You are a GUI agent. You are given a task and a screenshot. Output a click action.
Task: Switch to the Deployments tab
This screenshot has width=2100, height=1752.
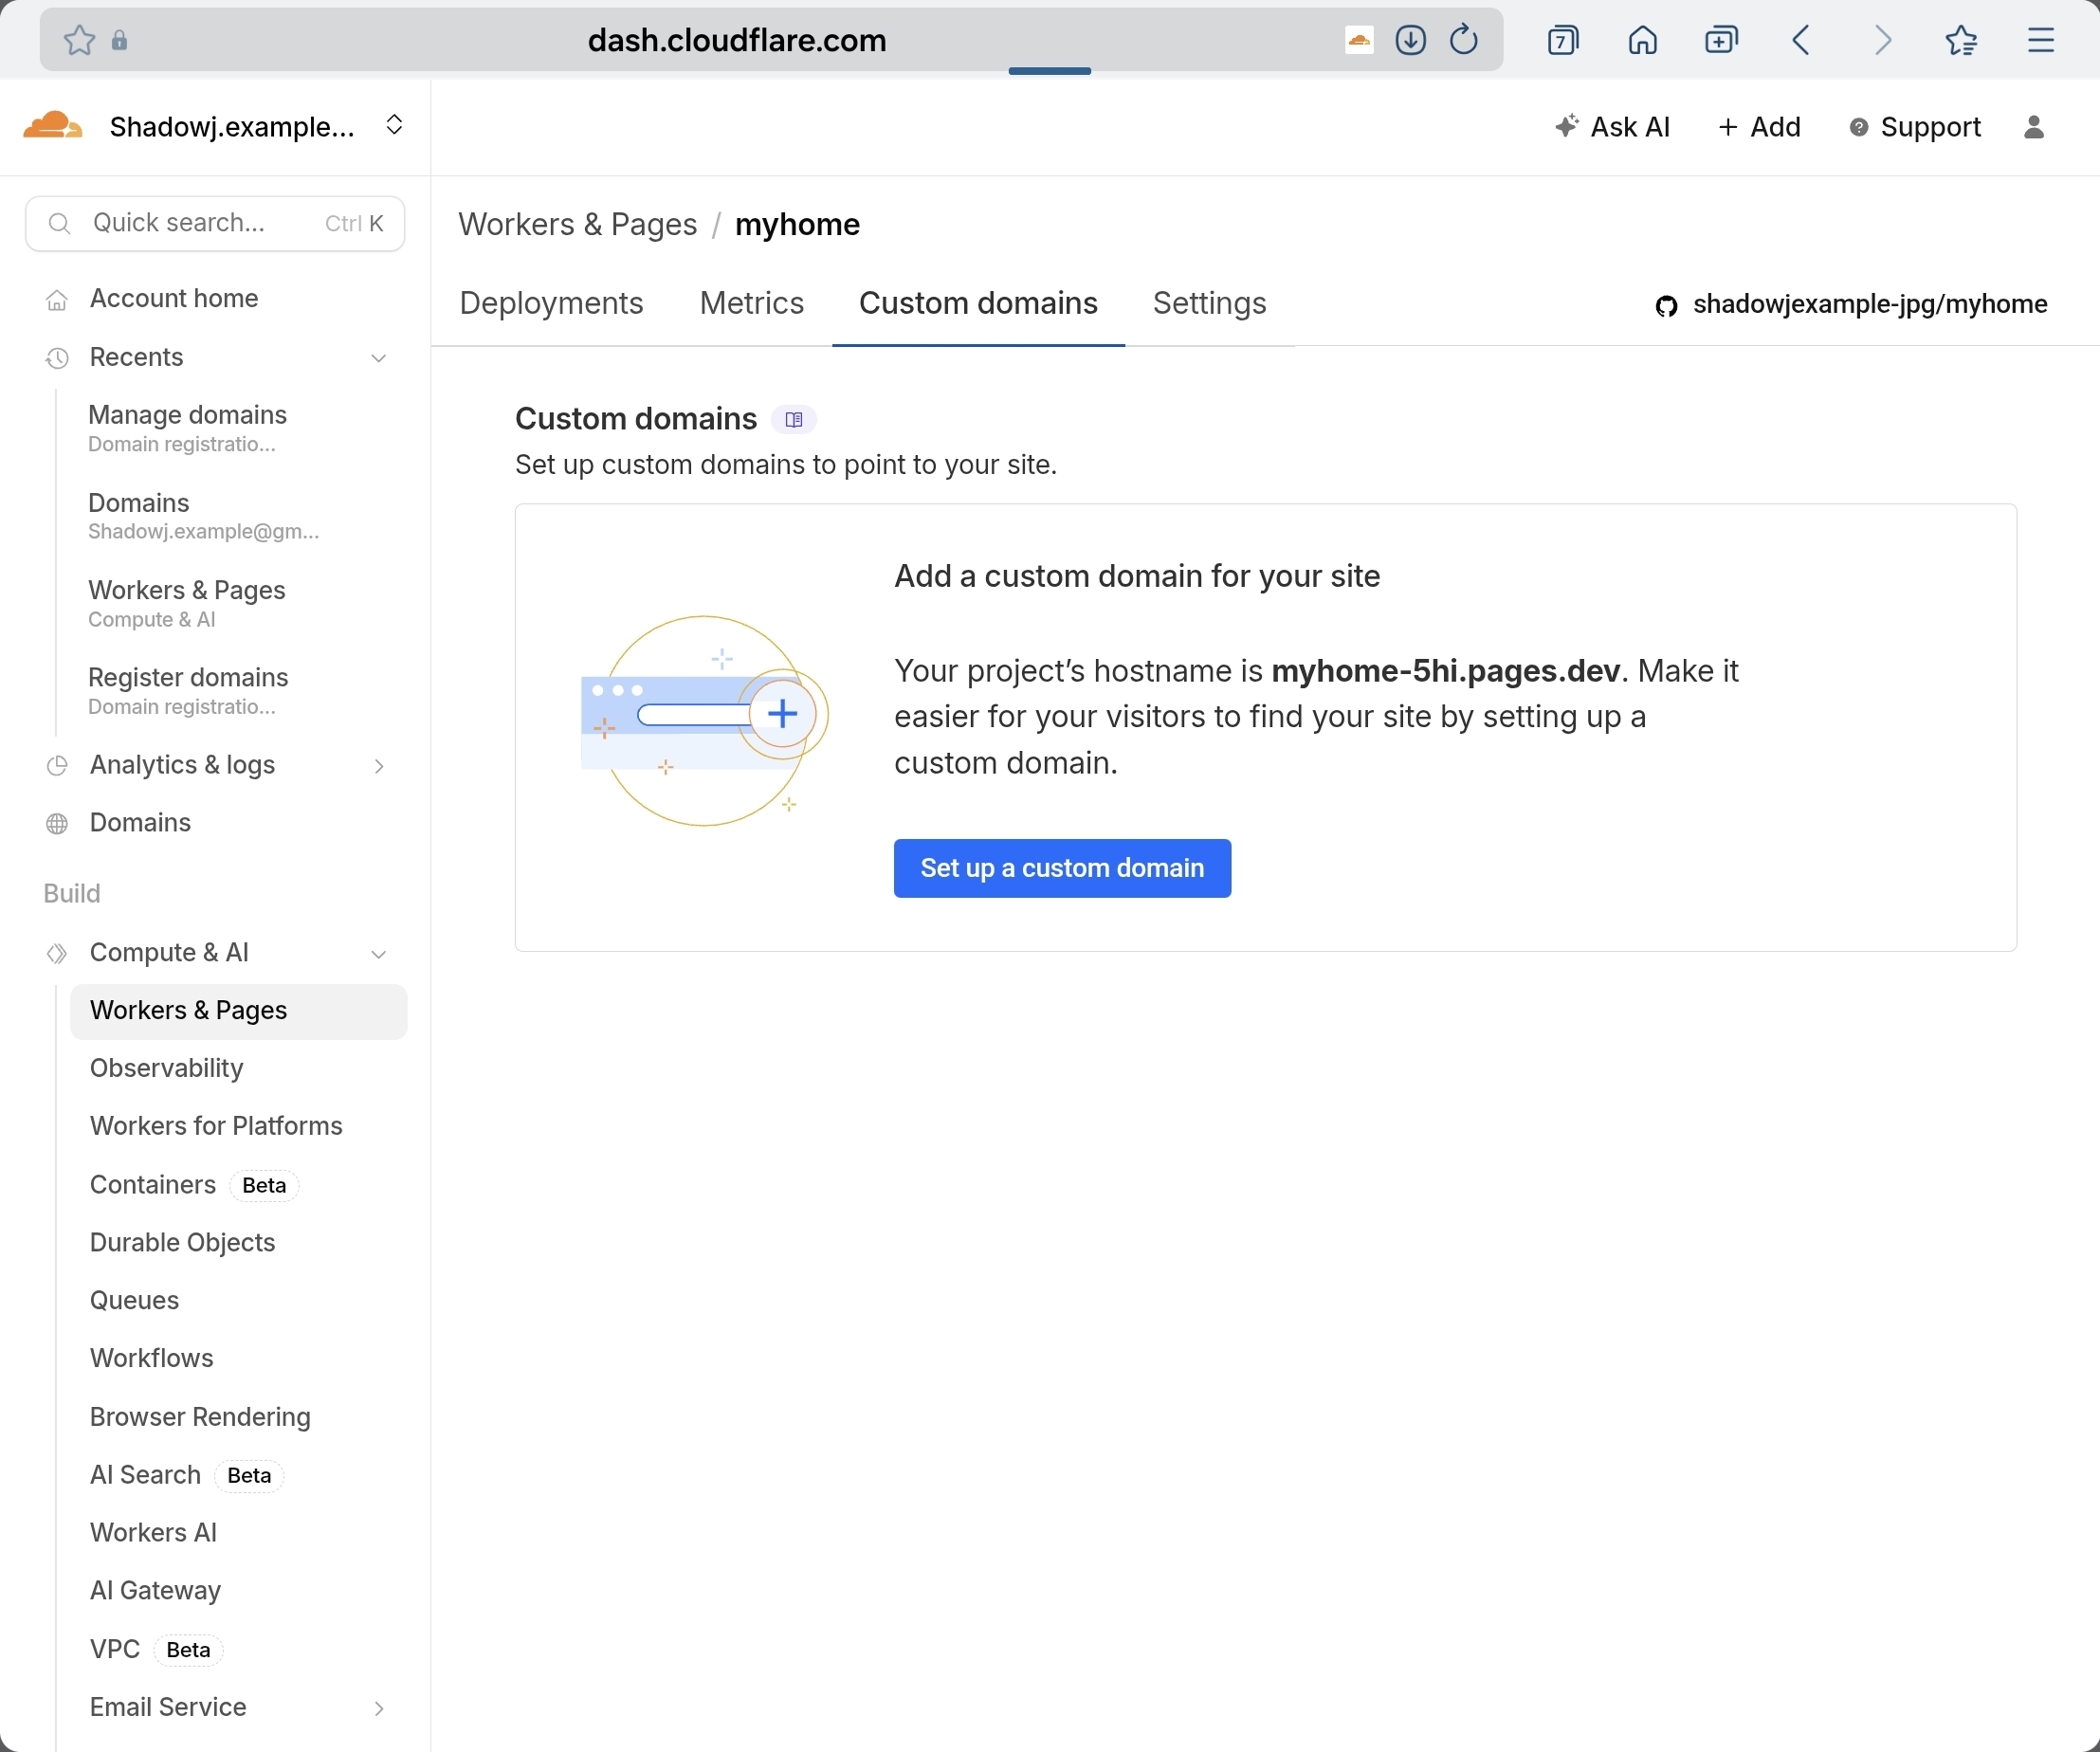pos(551,303)
